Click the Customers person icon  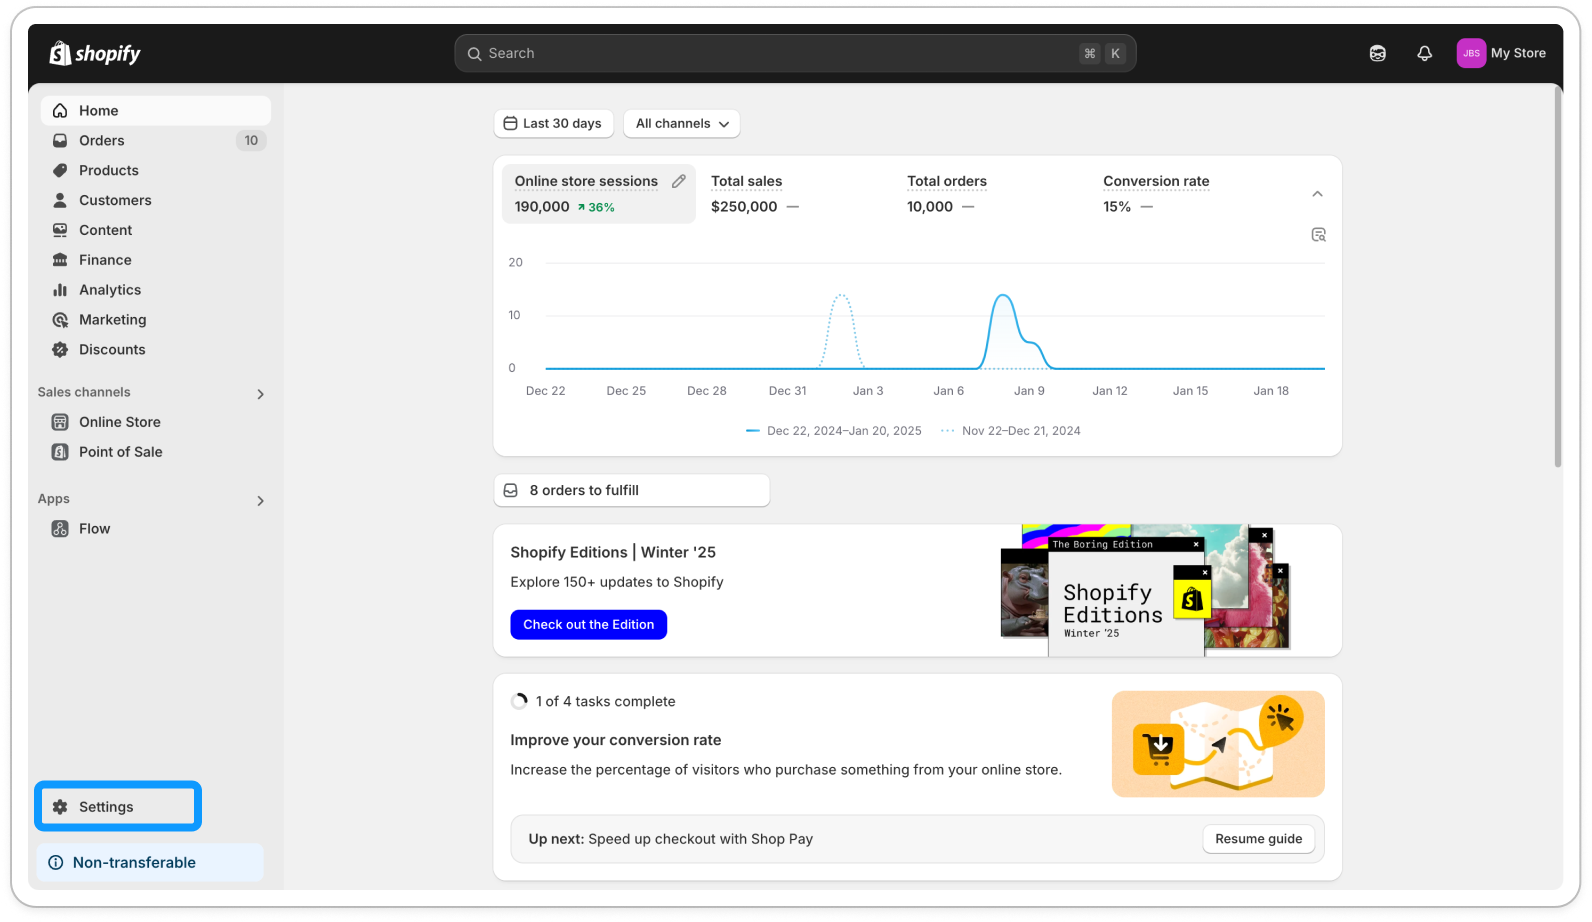(60, 201)
